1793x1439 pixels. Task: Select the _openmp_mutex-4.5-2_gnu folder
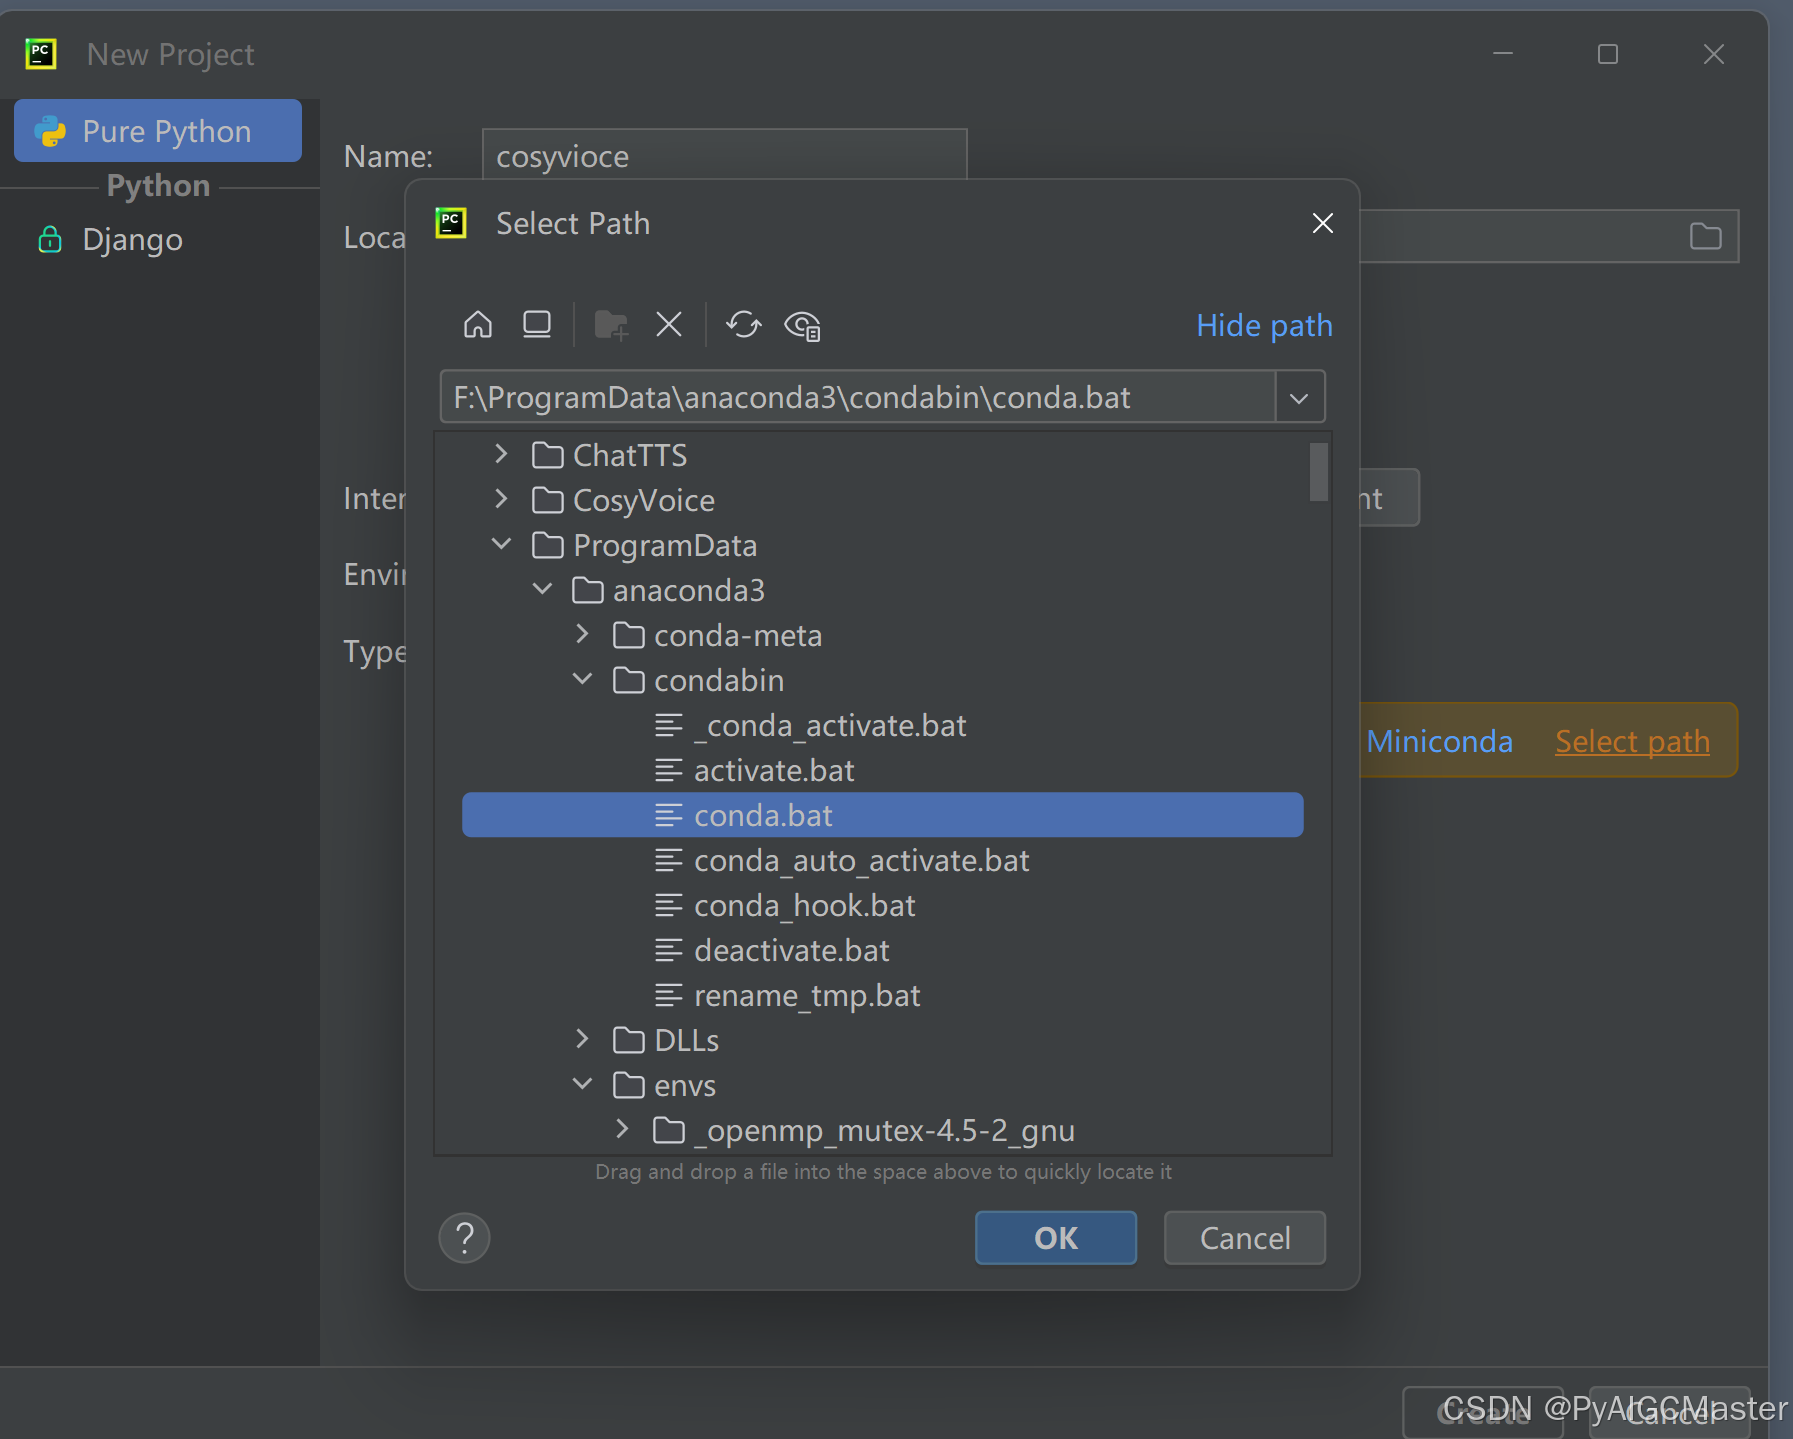pyautogui.click(x=864, y=1130)
